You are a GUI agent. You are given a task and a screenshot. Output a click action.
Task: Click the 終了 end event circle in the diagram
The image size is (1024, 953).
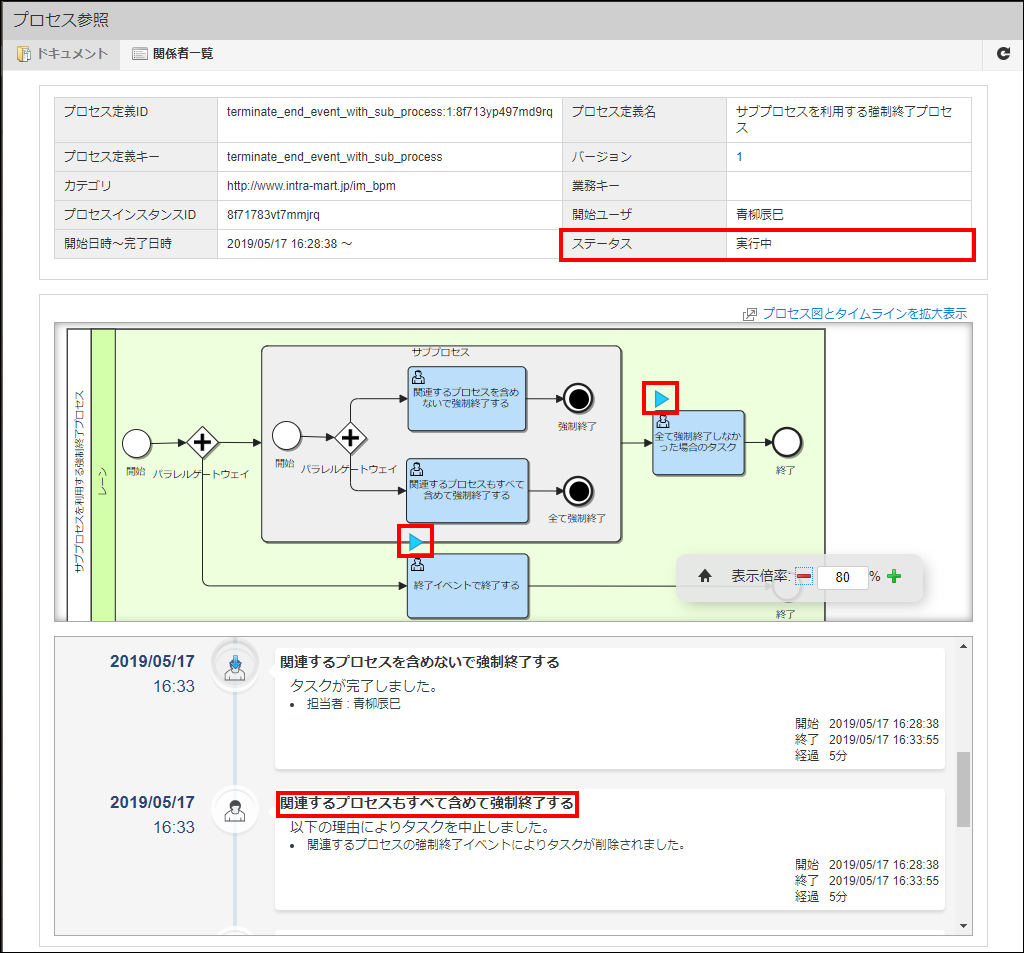(x=786, y=442)
